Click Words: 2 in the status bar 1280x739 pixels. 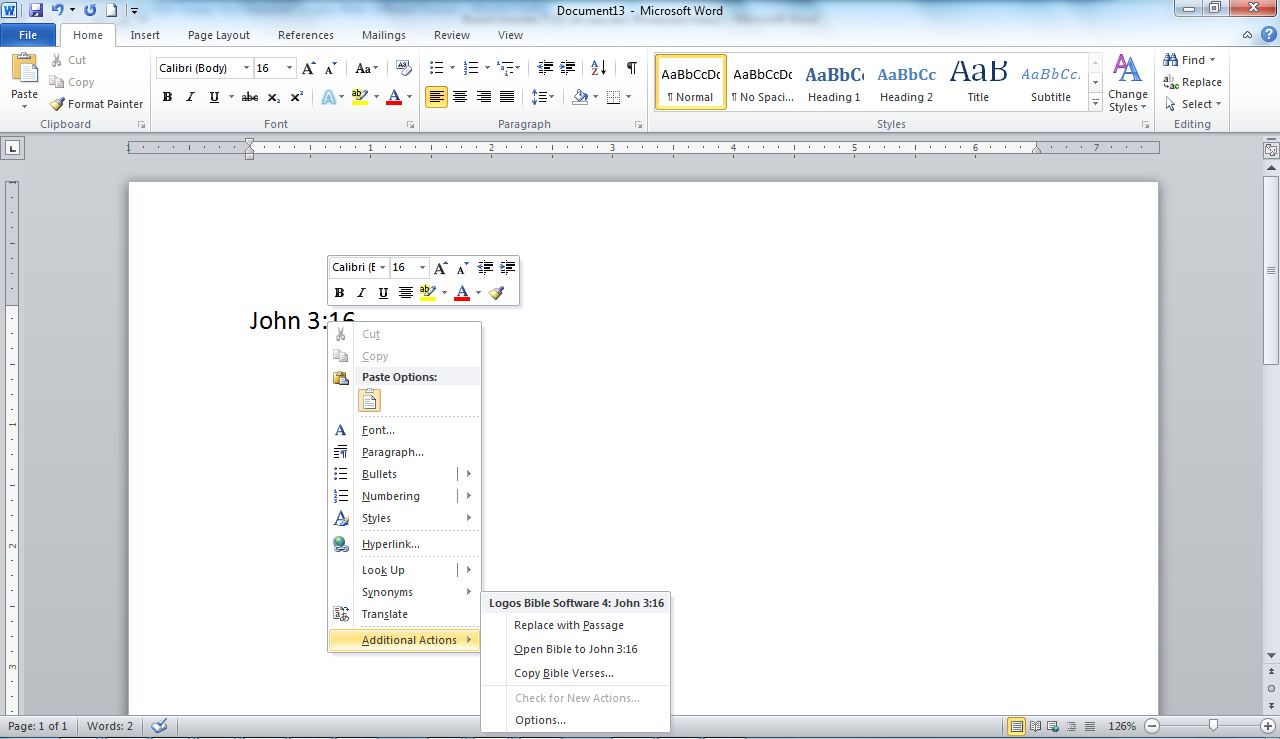pyautogui.click(x=110, y=726)
